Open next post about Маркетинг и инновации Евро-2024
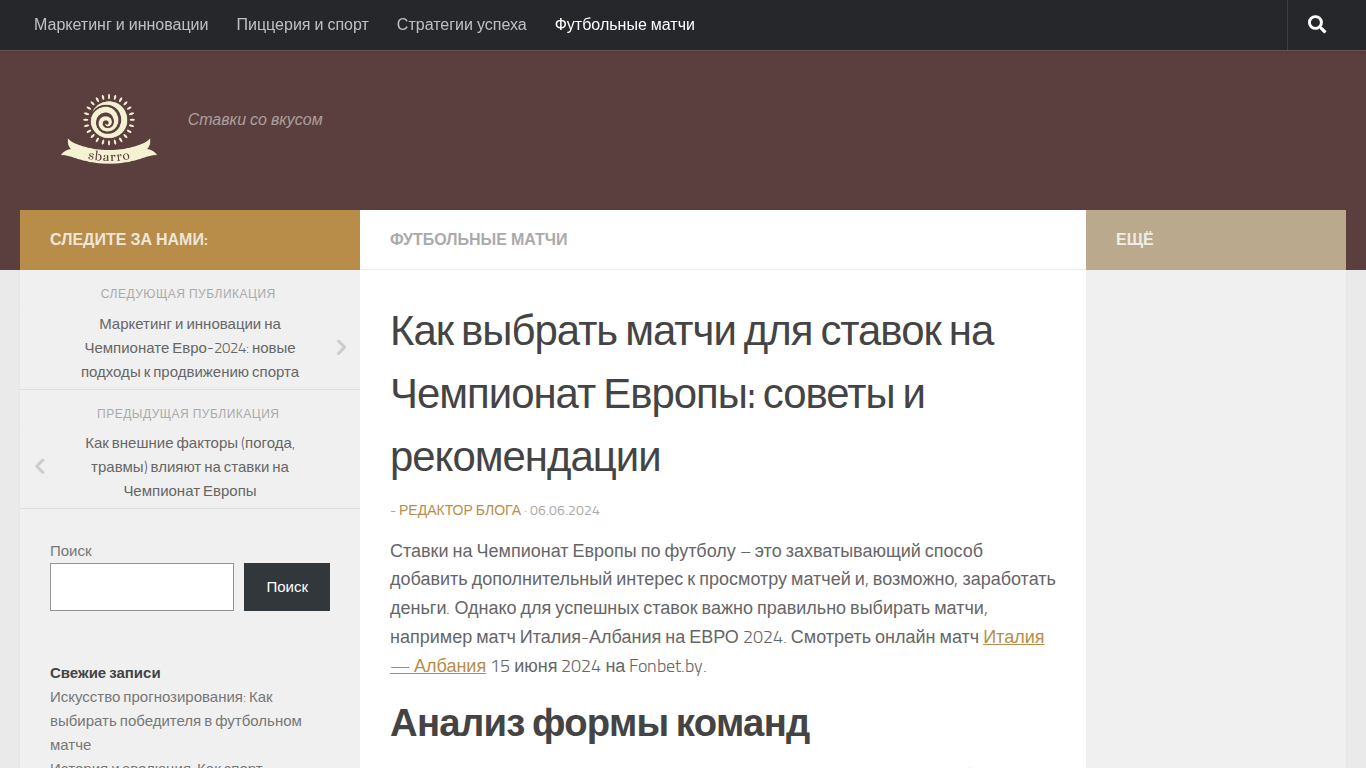Viewport: 1366px width, 768px height. pyautogui.click(x=190, y=348)
